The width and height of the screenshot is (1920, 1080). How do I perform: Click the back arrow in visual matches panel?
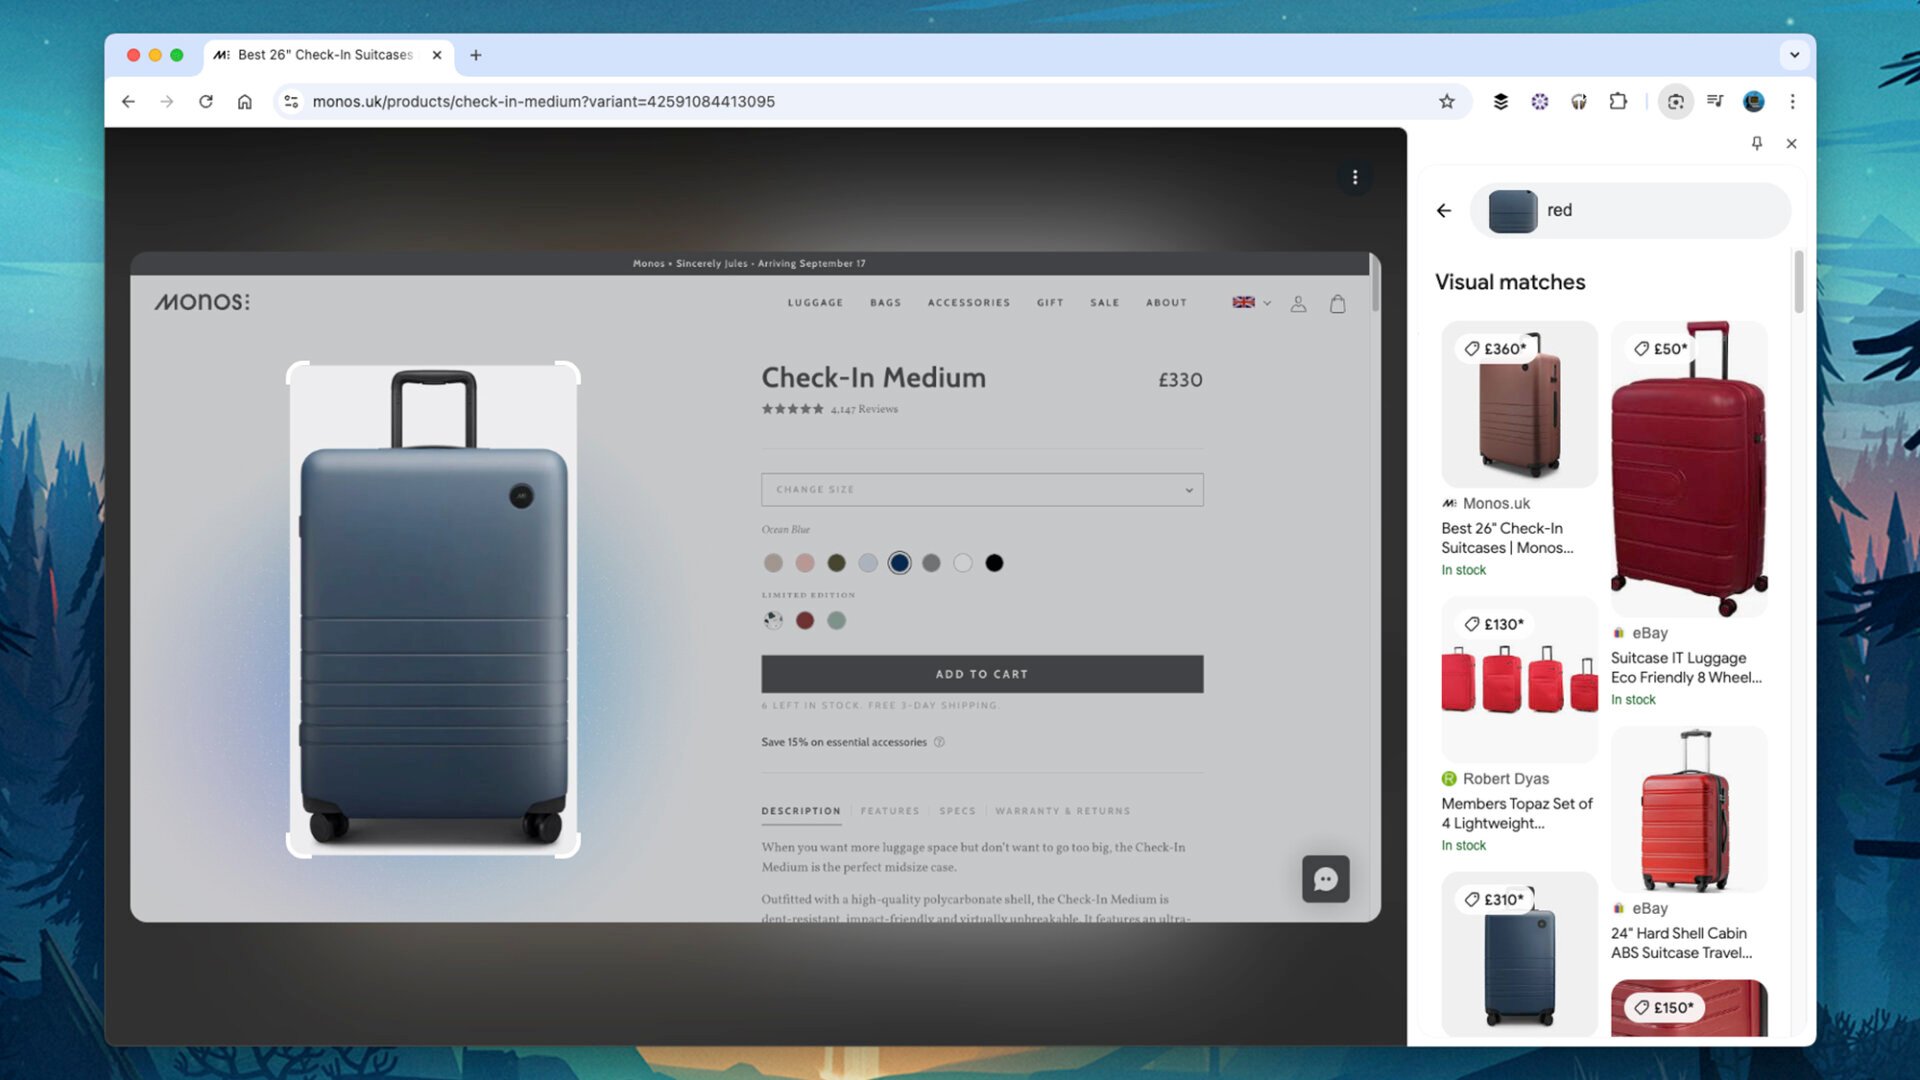click(1445, 210)
